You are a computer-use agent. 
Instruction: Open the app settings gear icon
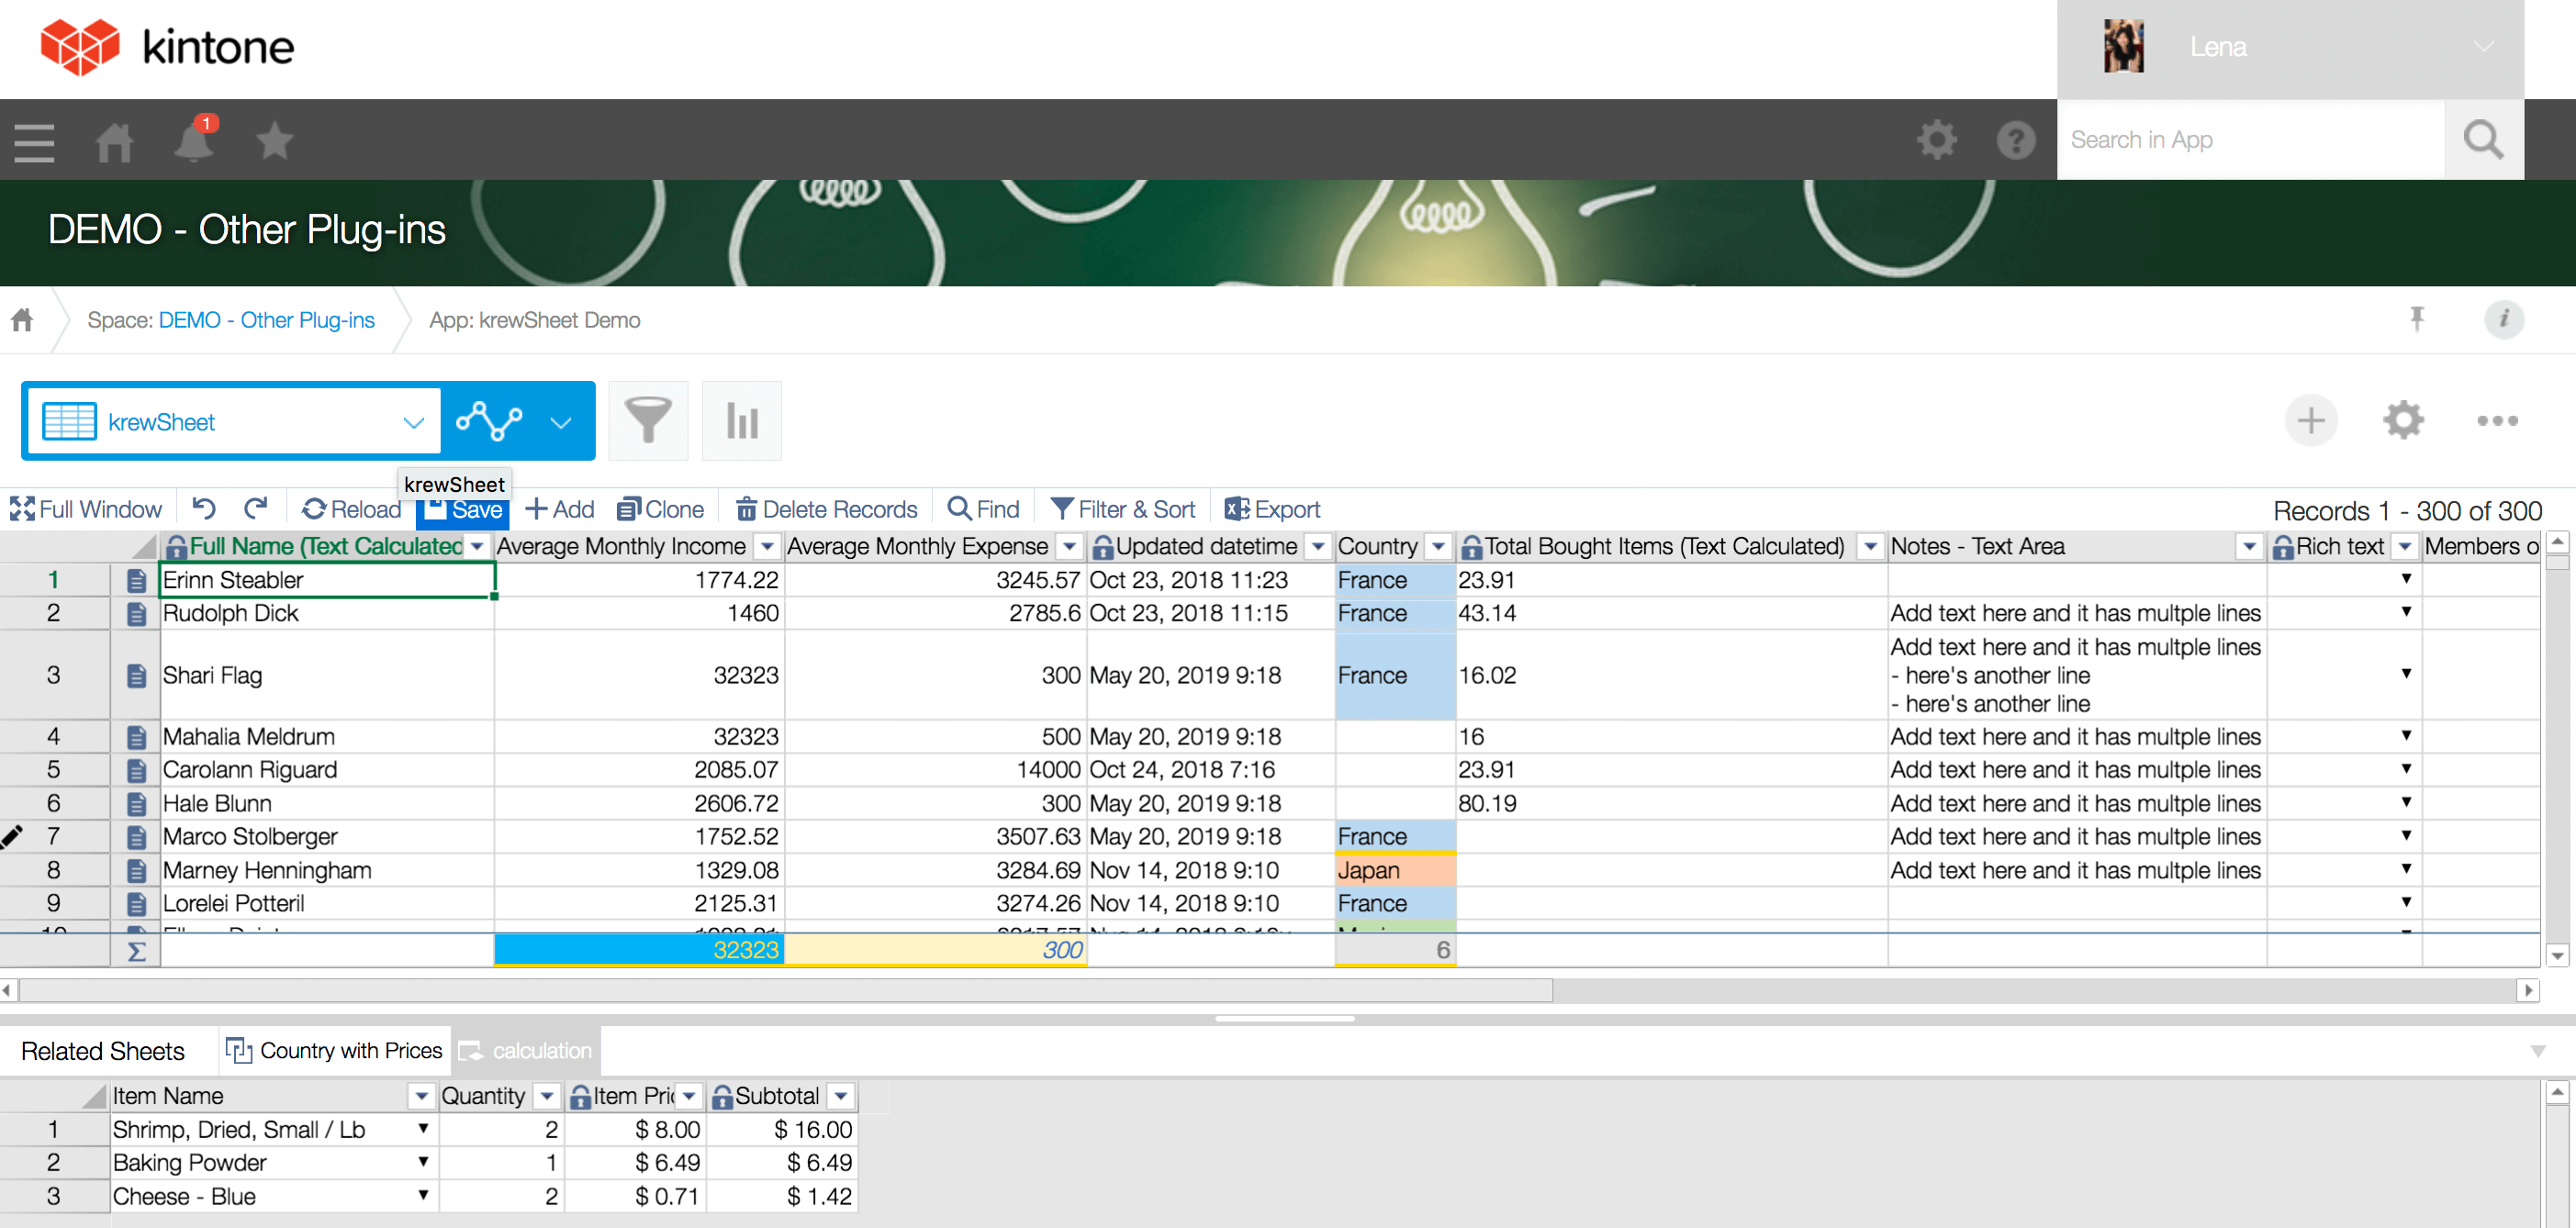click(x=2403, y=420)
